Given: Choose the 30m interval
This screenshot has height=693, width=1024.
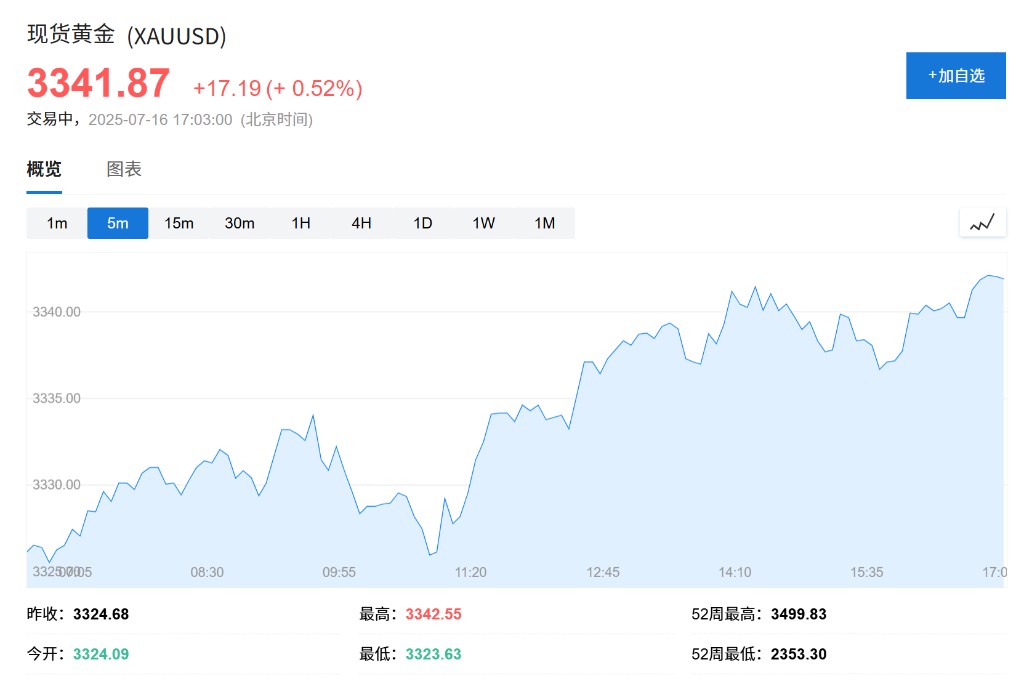Looking at the screenshot, I should (x=240, y=223).
